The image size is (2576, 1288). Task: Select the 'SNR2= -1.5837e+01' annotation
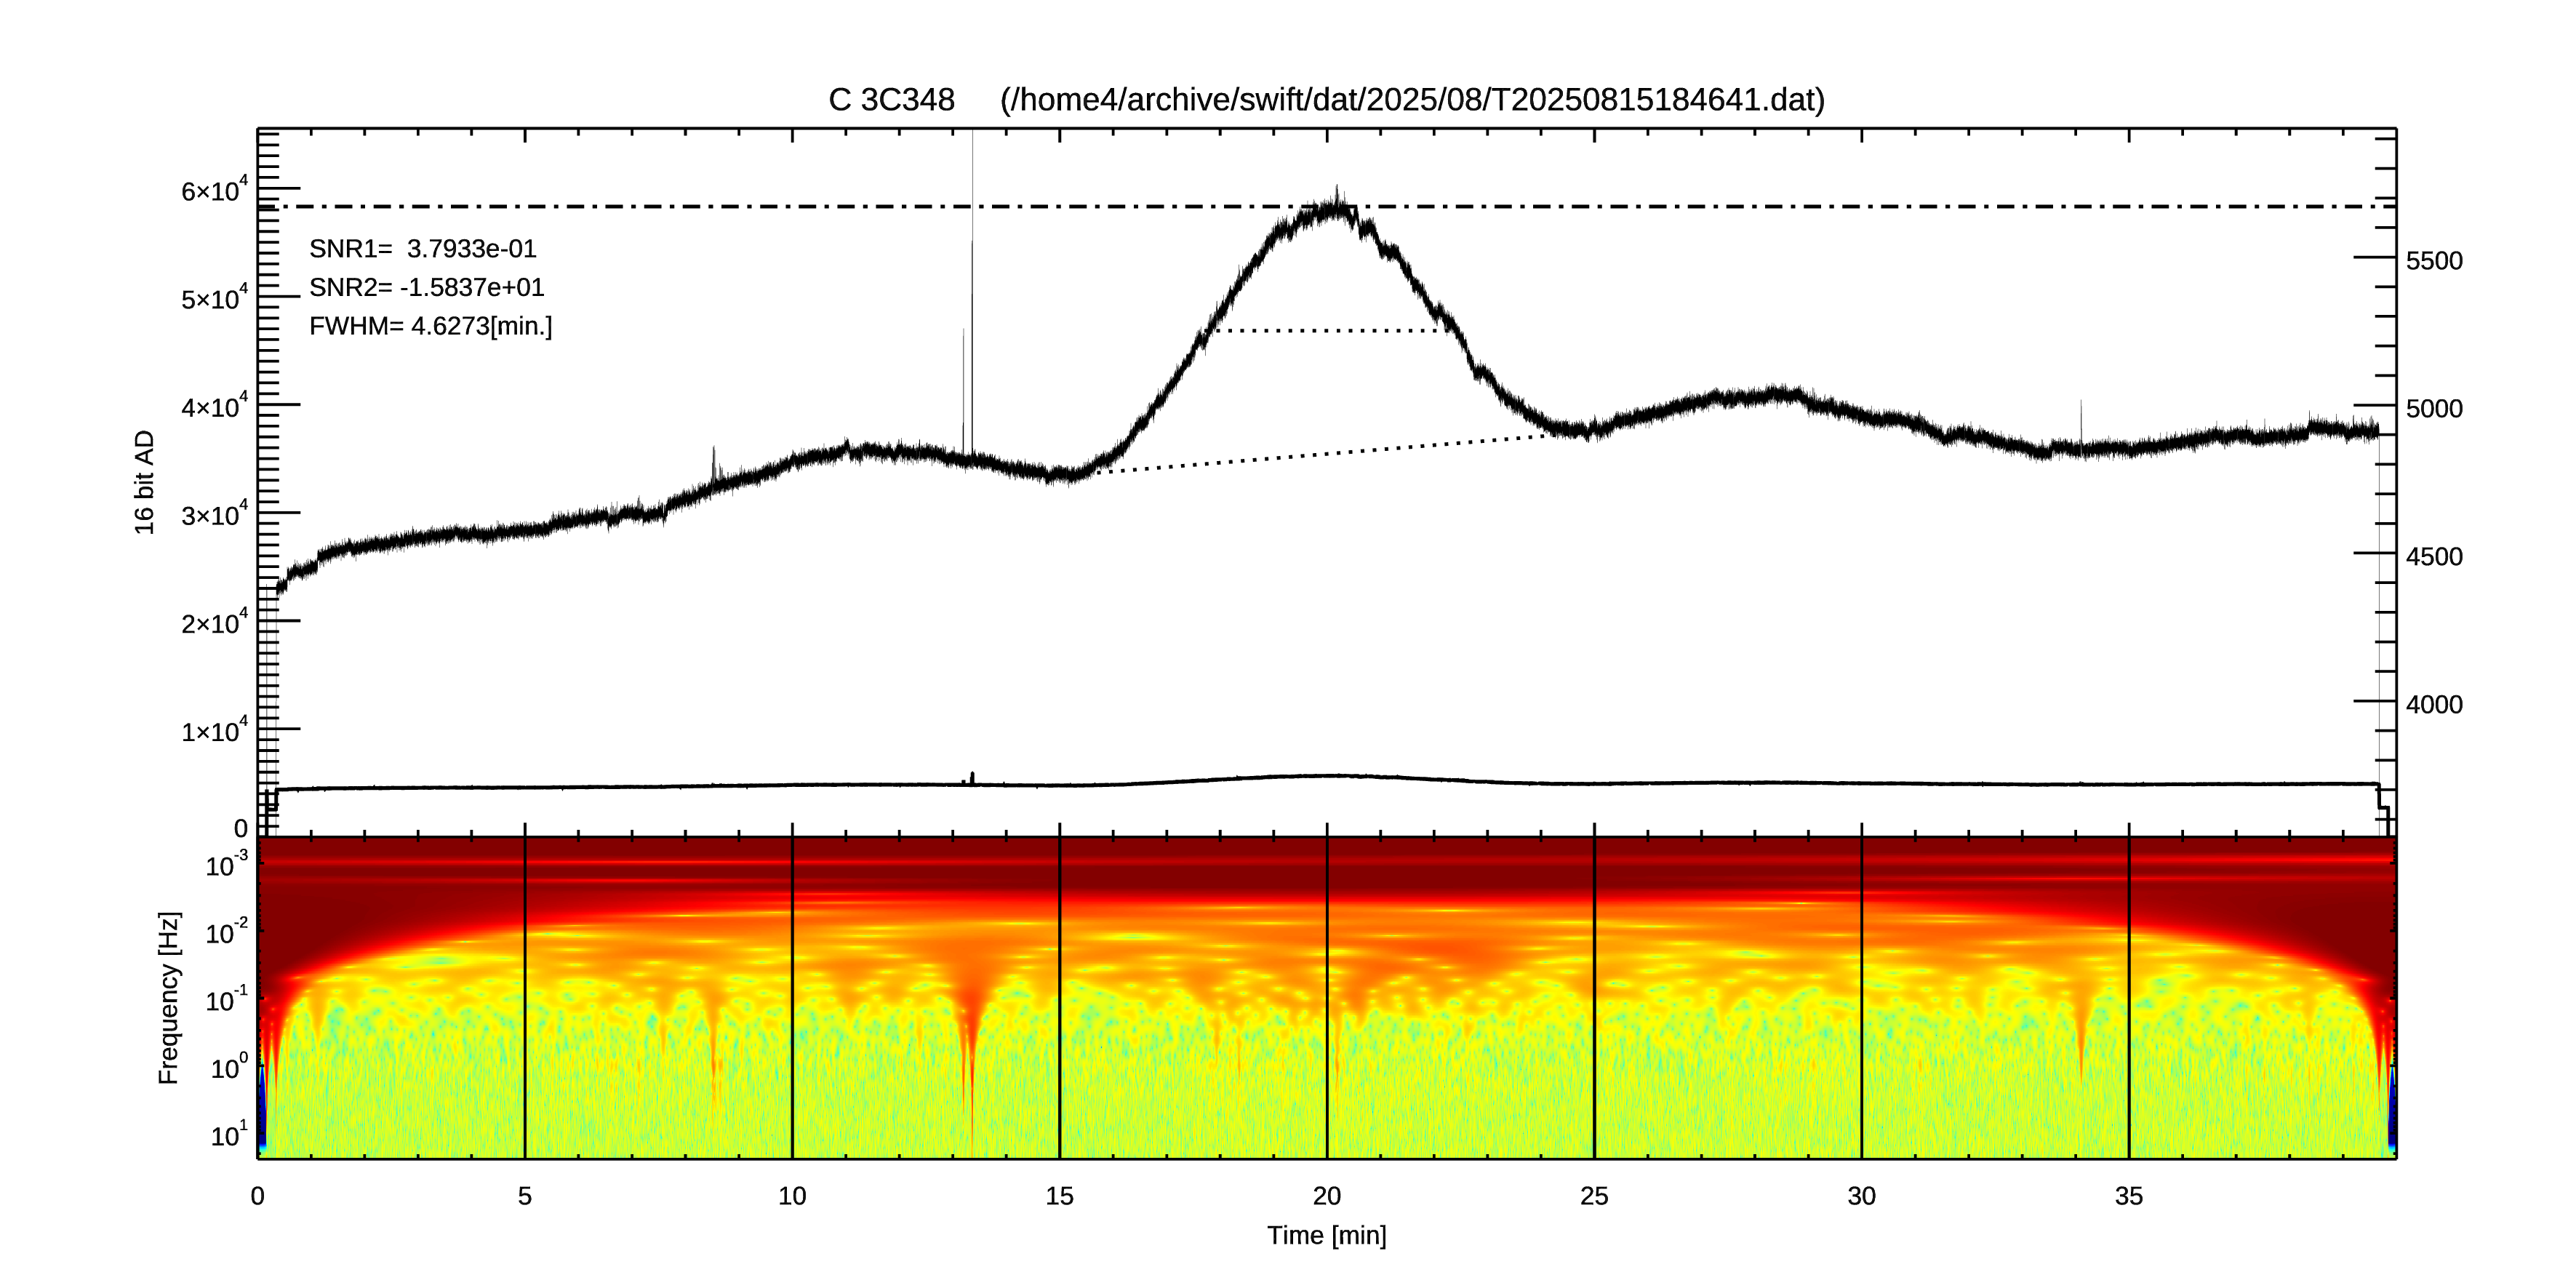(427, 287)
